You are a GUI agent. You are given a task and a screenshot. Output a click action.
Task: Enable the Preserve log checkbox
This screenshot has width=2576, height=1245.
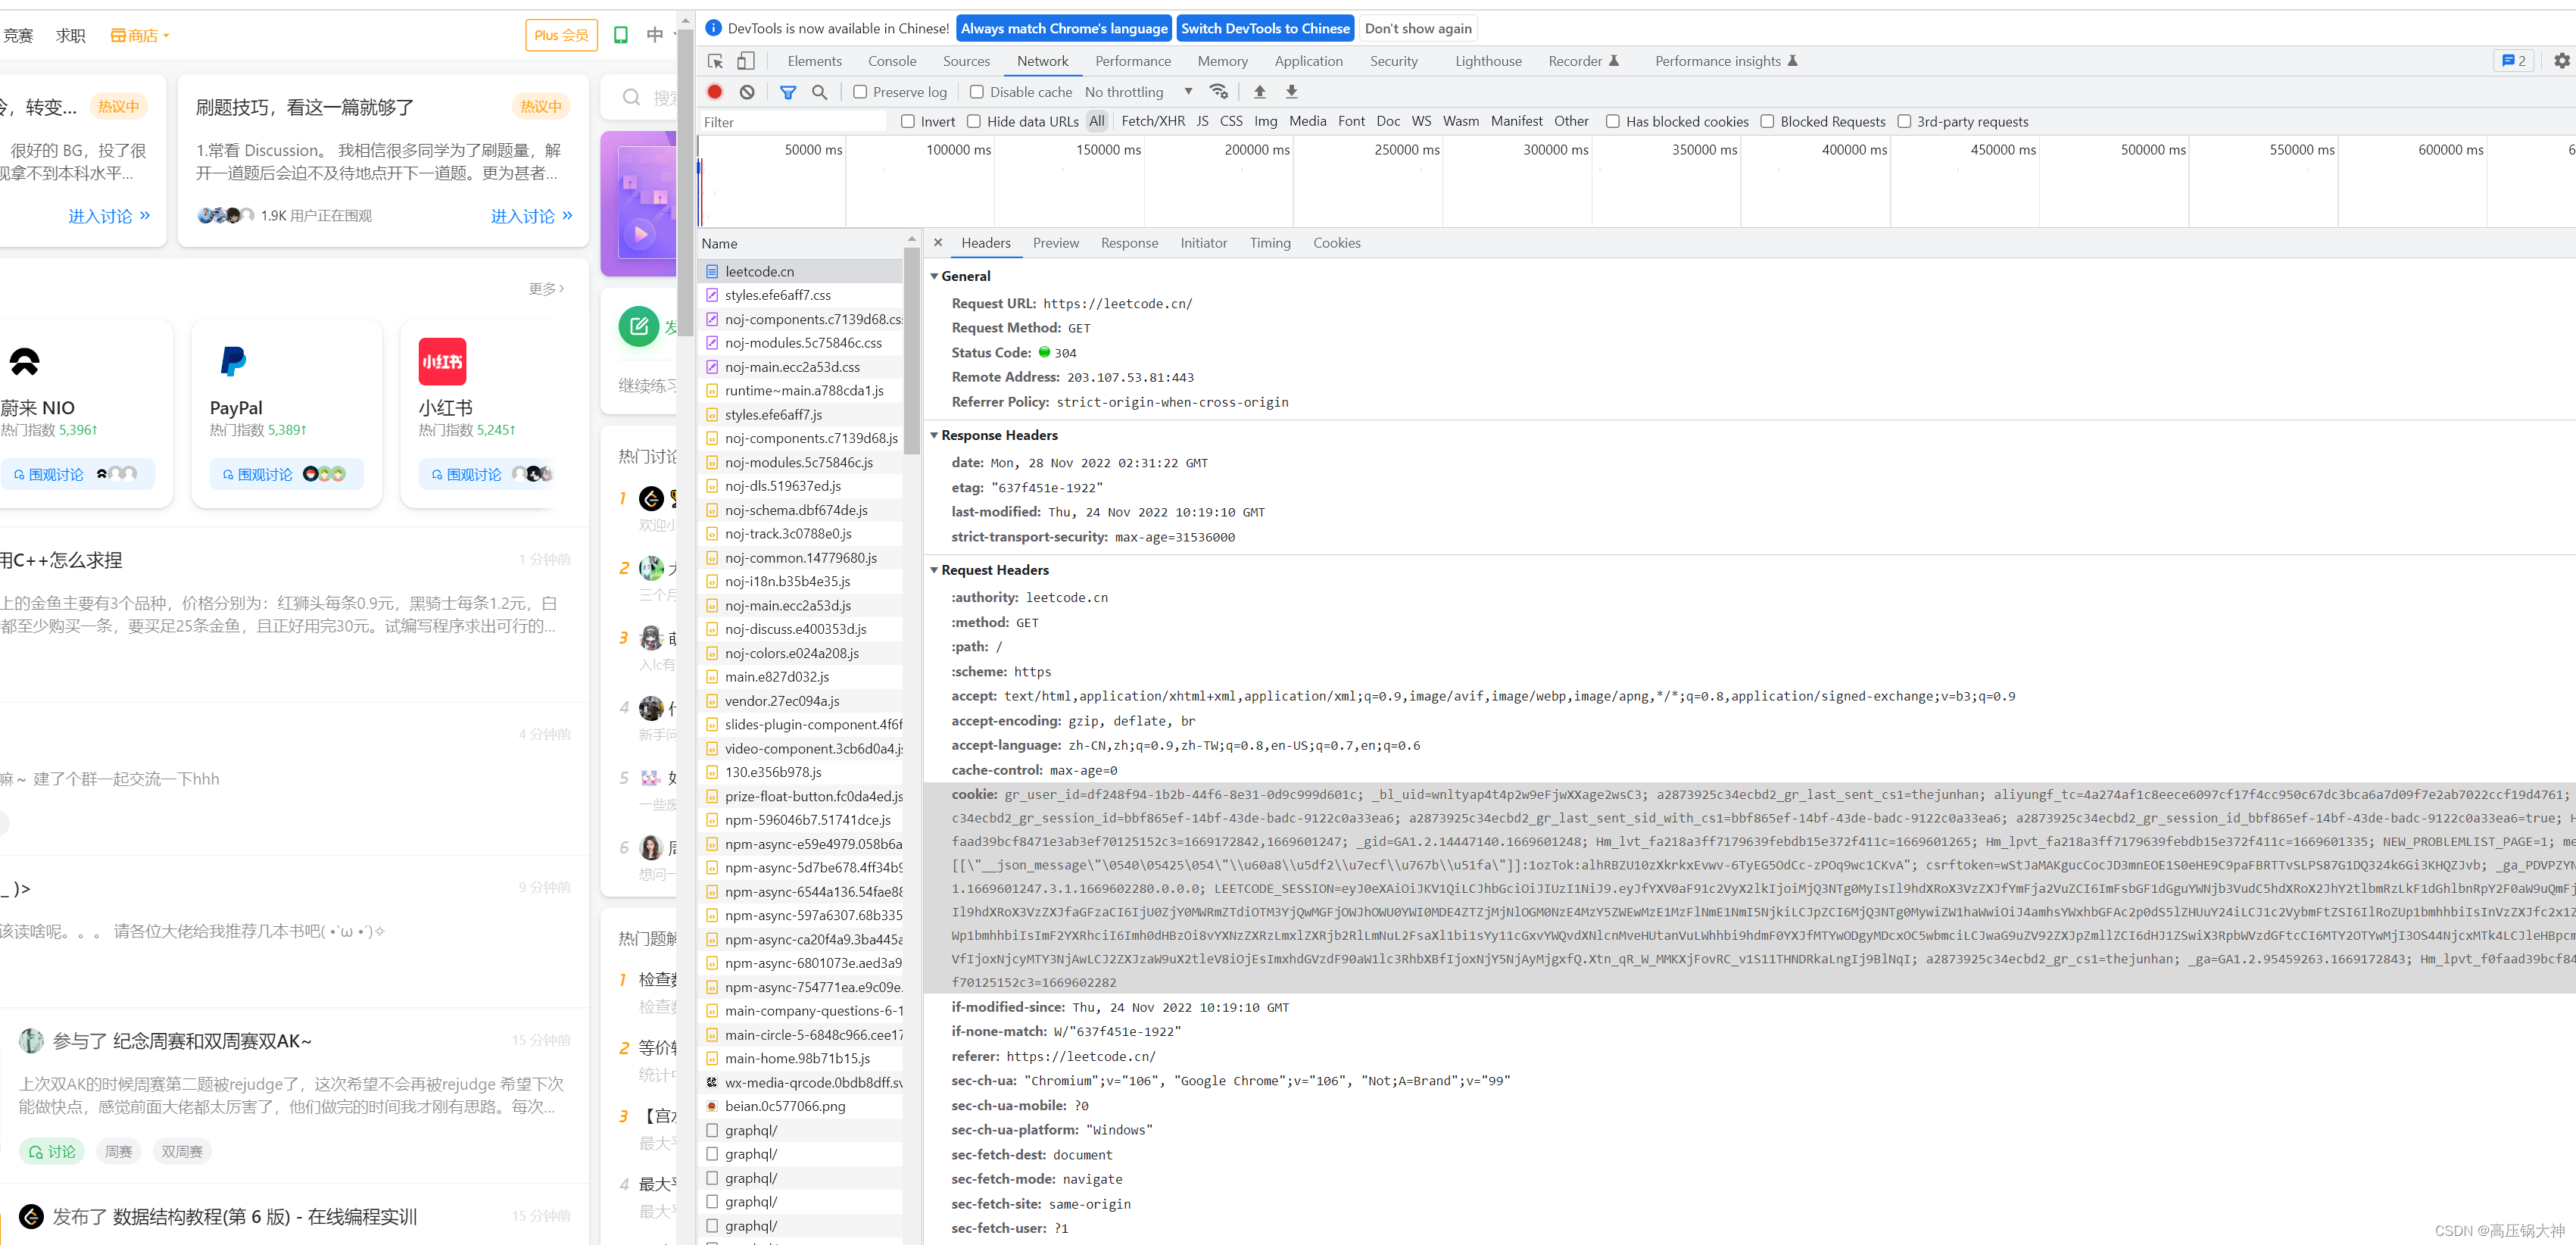(860, 92)
